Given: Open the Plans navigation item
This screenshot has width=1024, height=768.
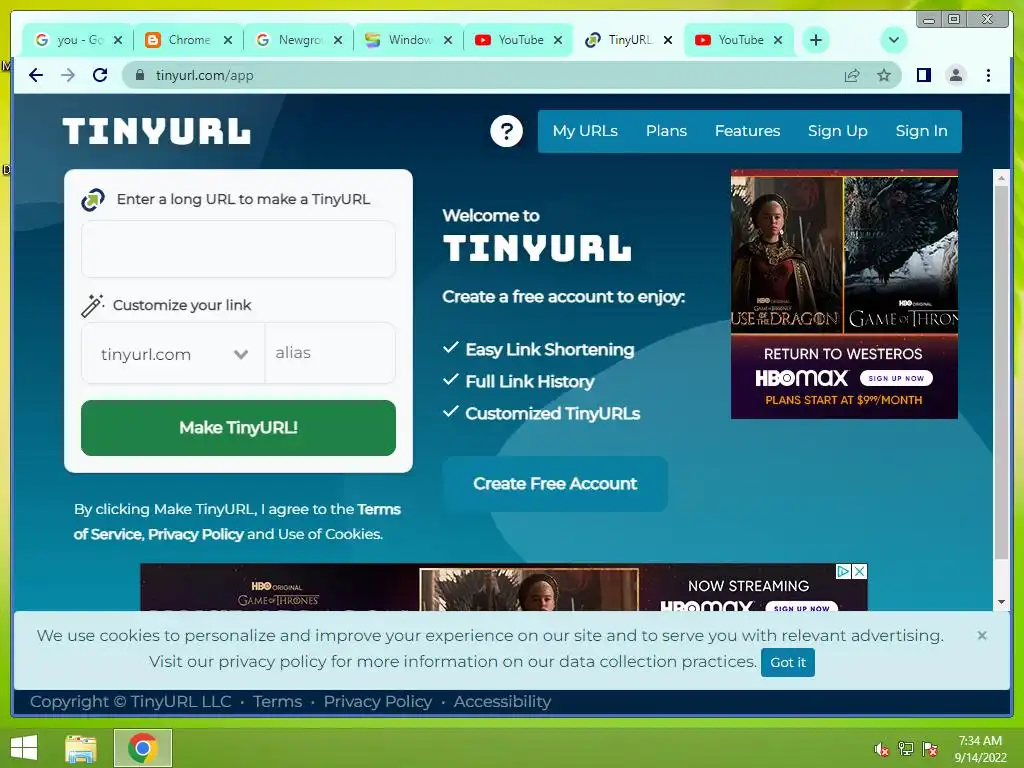Looking at the screenshot, I should tap(666, 131).
